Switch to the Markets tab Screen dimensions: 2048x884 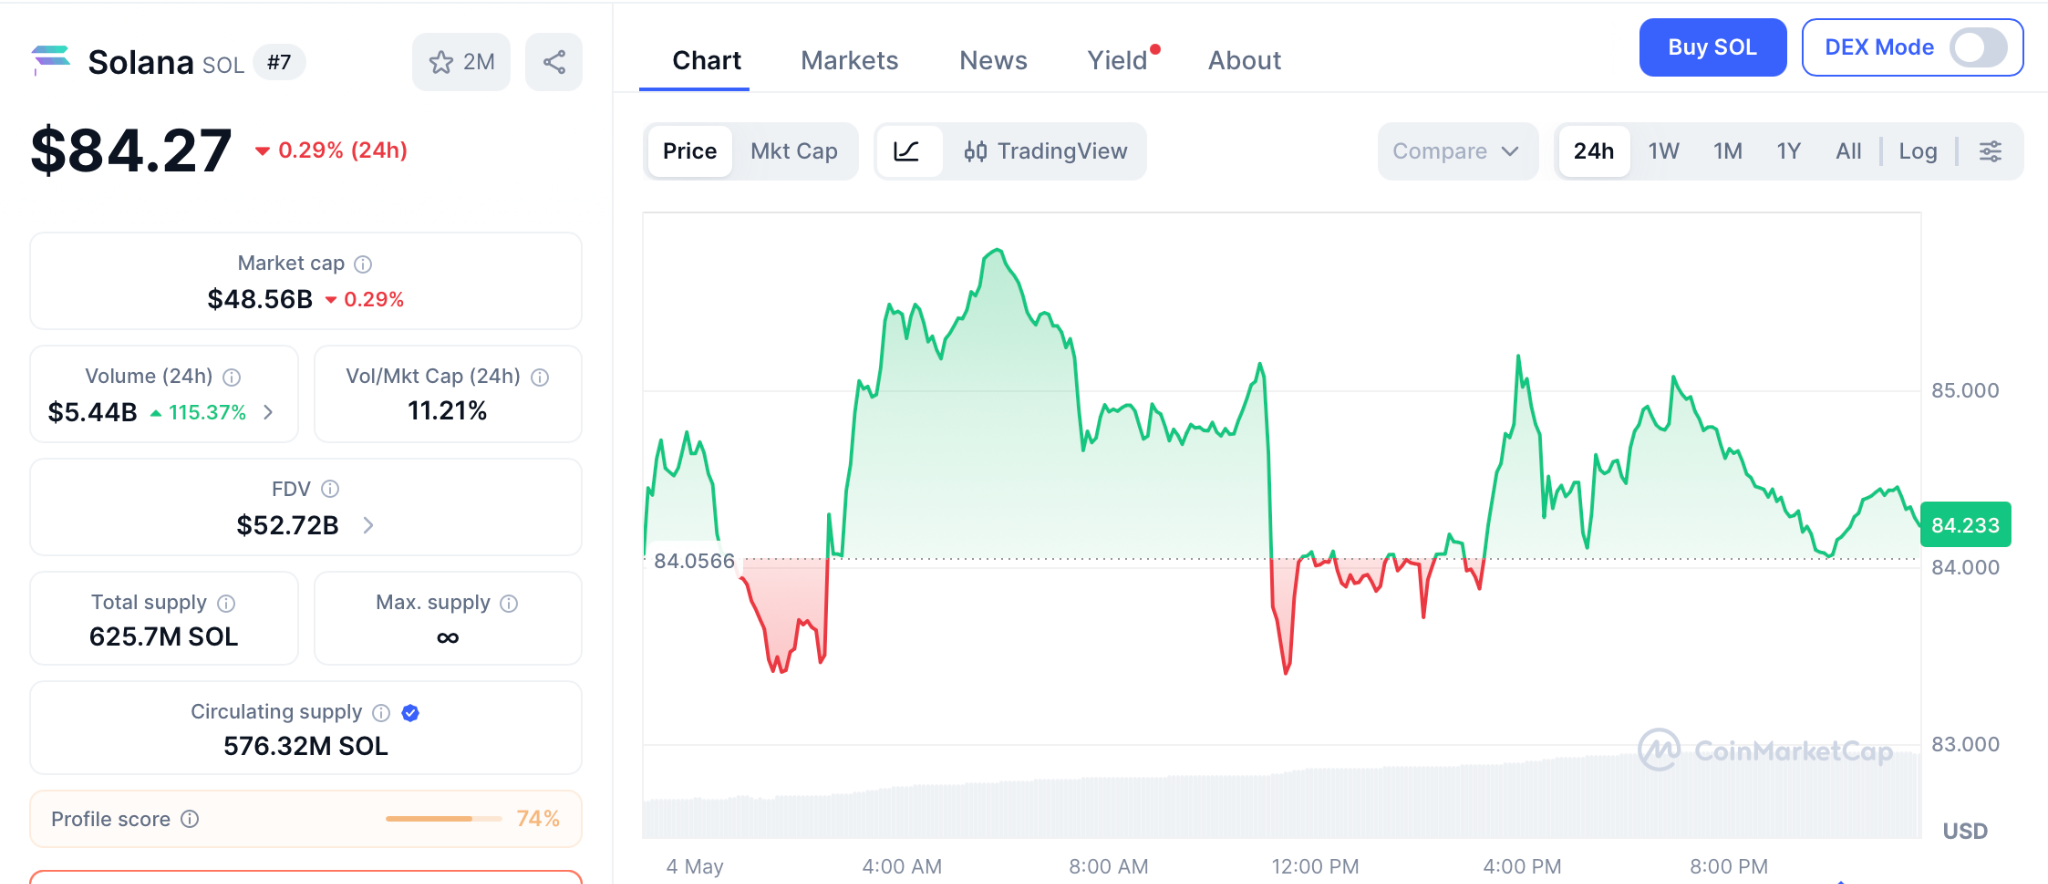[x=849, y=61]
